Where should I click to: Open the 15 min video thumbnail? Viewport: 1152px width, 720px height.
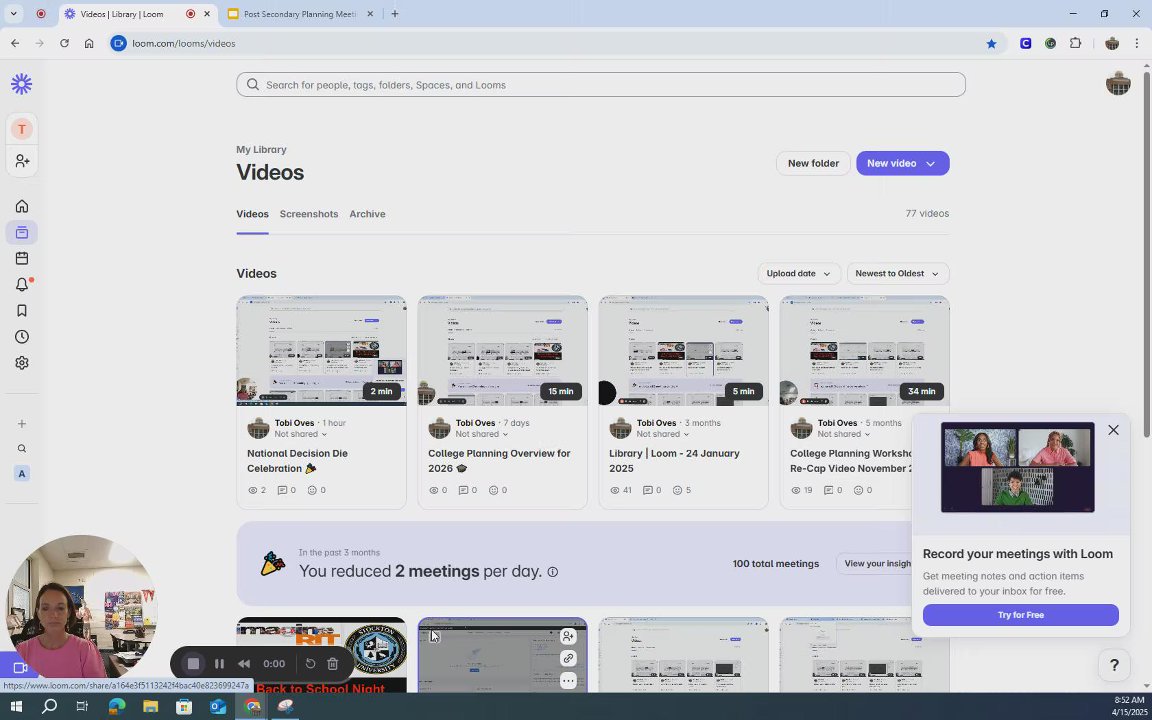coord(502,351)
